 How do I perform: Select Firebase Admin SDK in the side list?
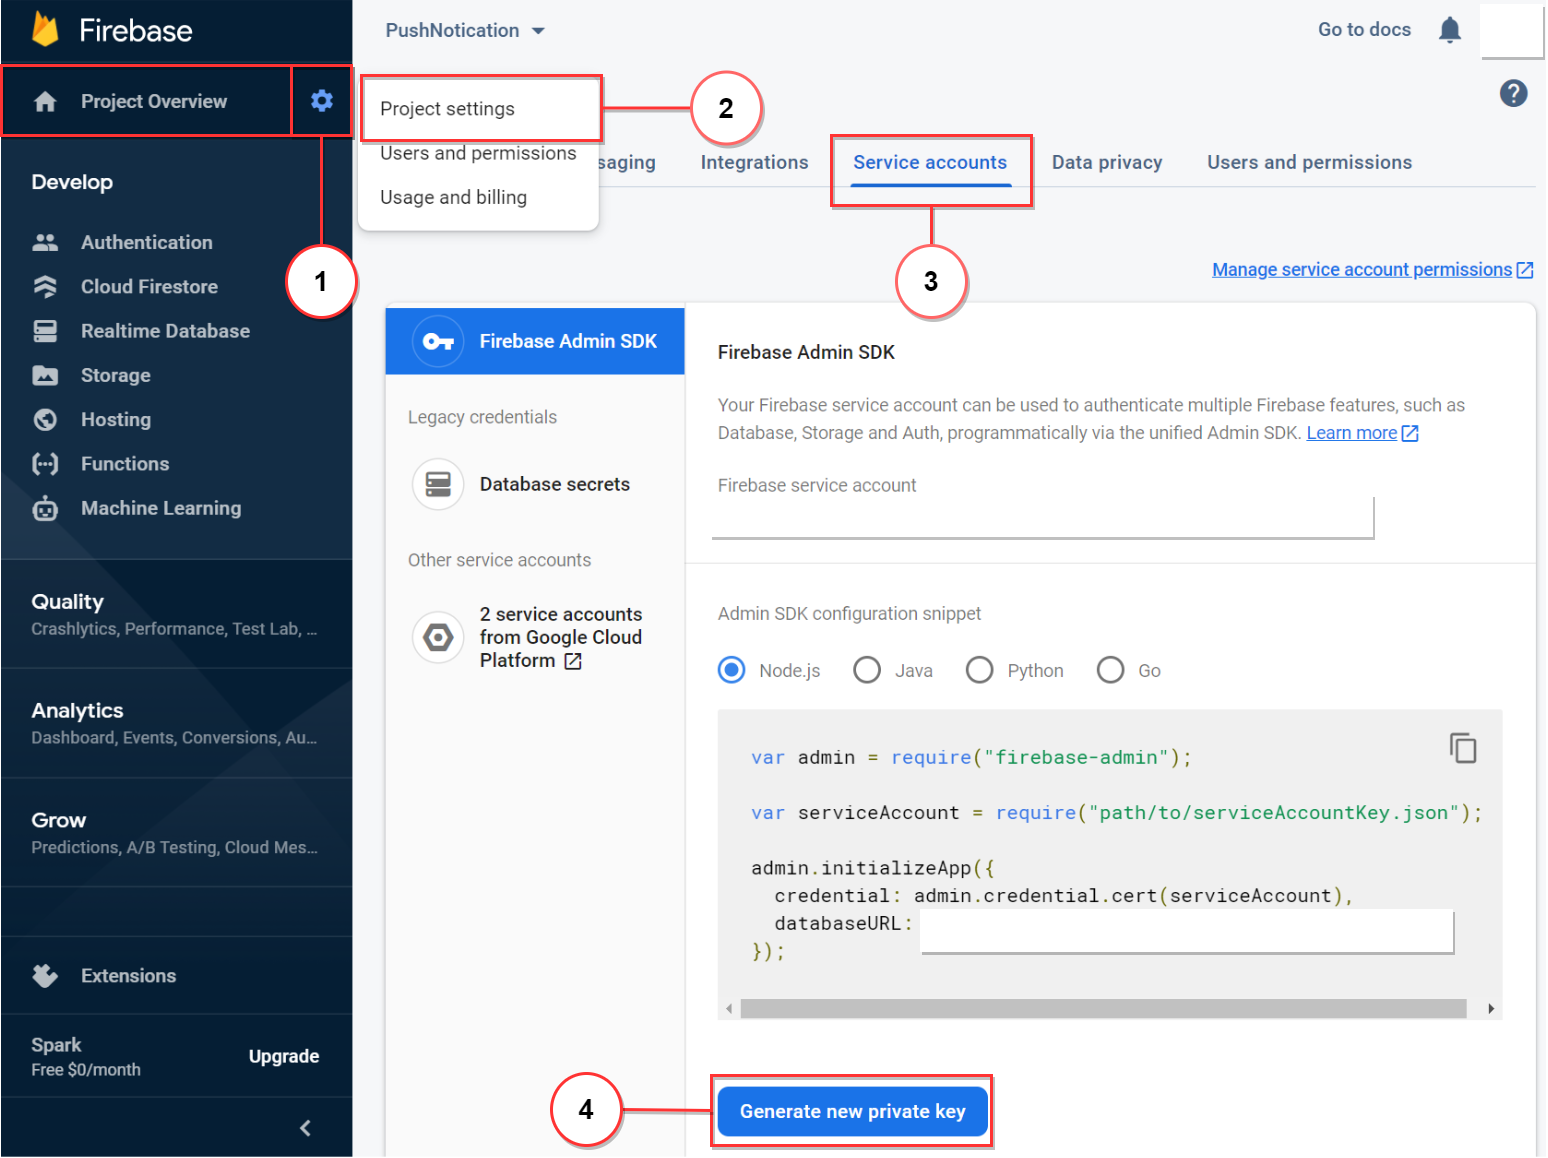[535, 341]
